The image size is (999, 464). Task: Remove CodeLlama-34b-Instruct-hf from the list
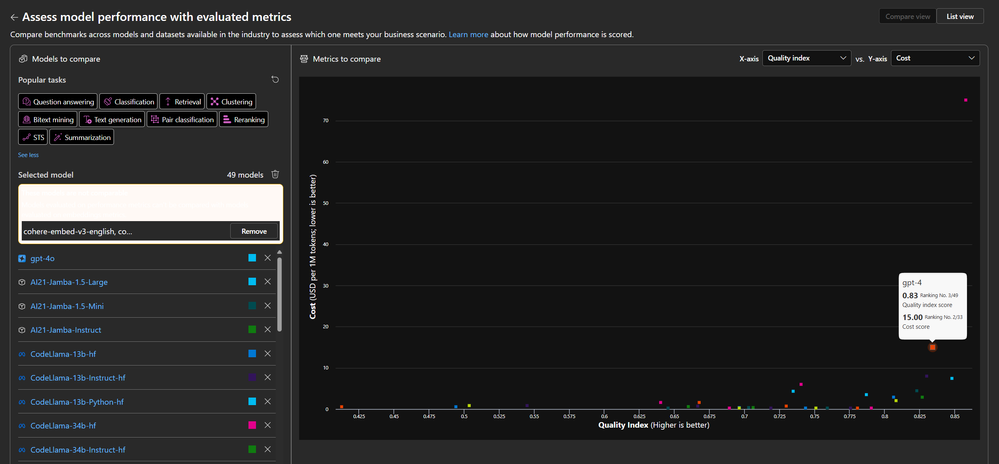pyautogui.click(x=268, y=449)
